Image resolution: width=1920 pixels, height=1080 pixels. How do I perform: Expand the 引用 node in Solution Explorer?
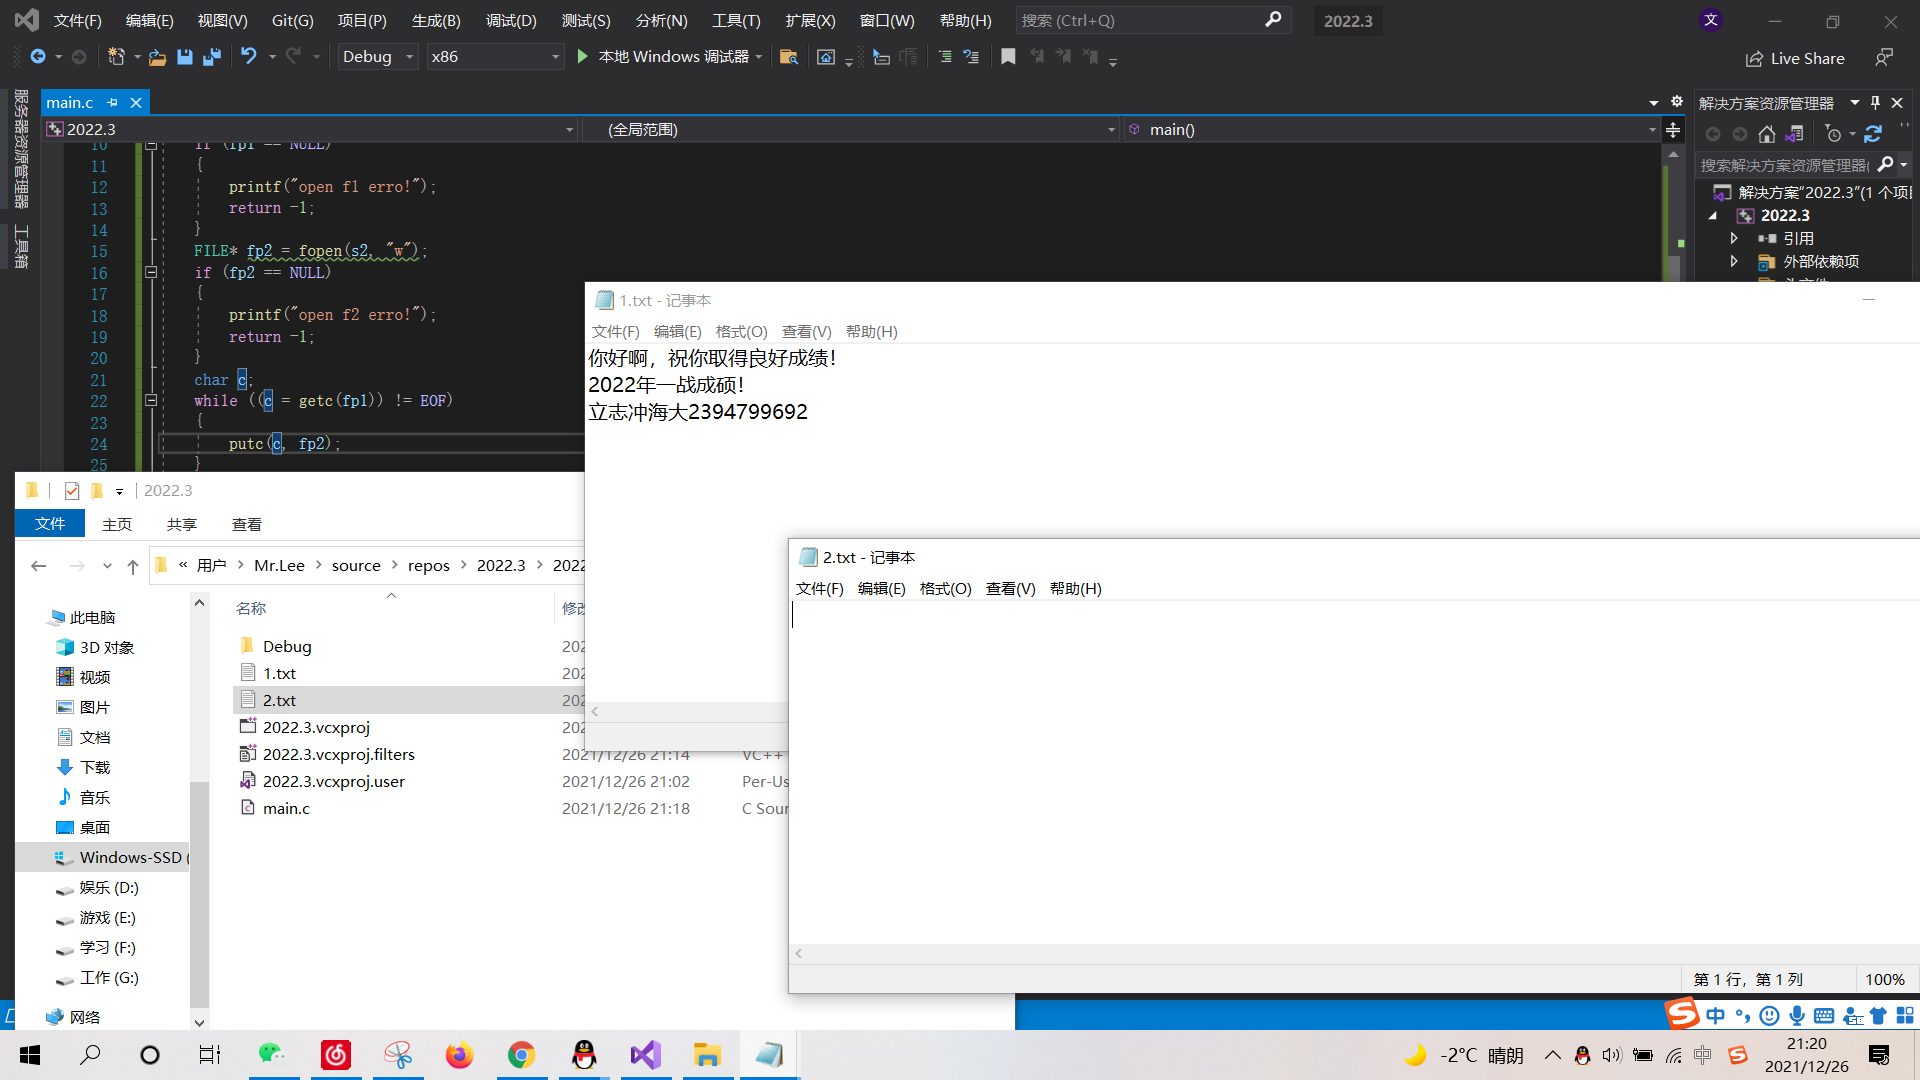pyautogui.click(x=1734, y=238)
